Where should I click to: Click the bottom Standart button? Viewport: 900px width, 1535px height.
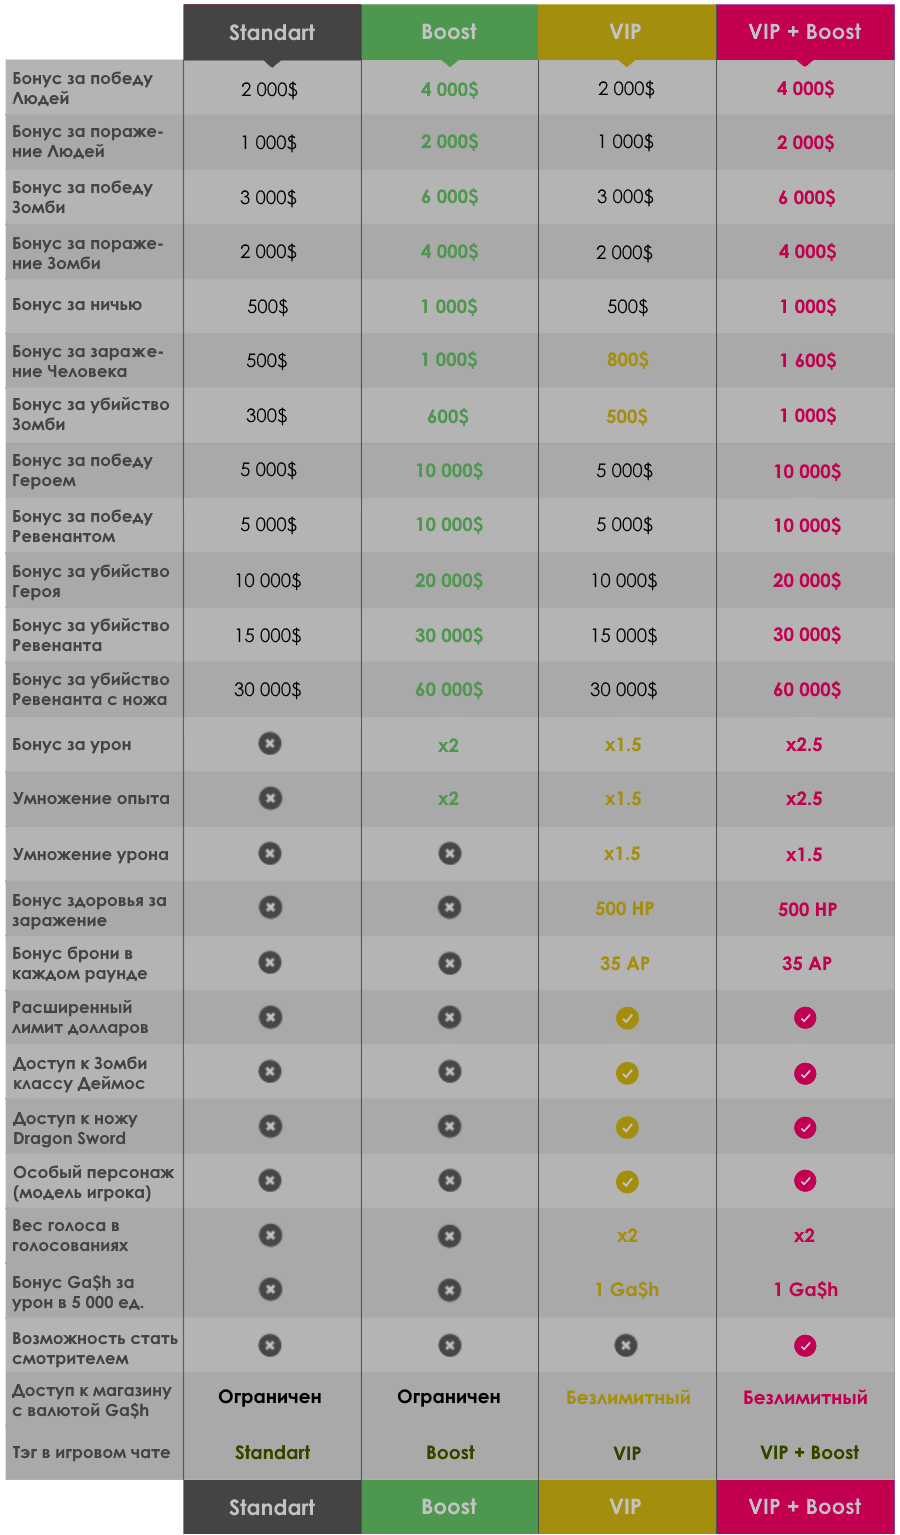click(x=272, y=1507)
